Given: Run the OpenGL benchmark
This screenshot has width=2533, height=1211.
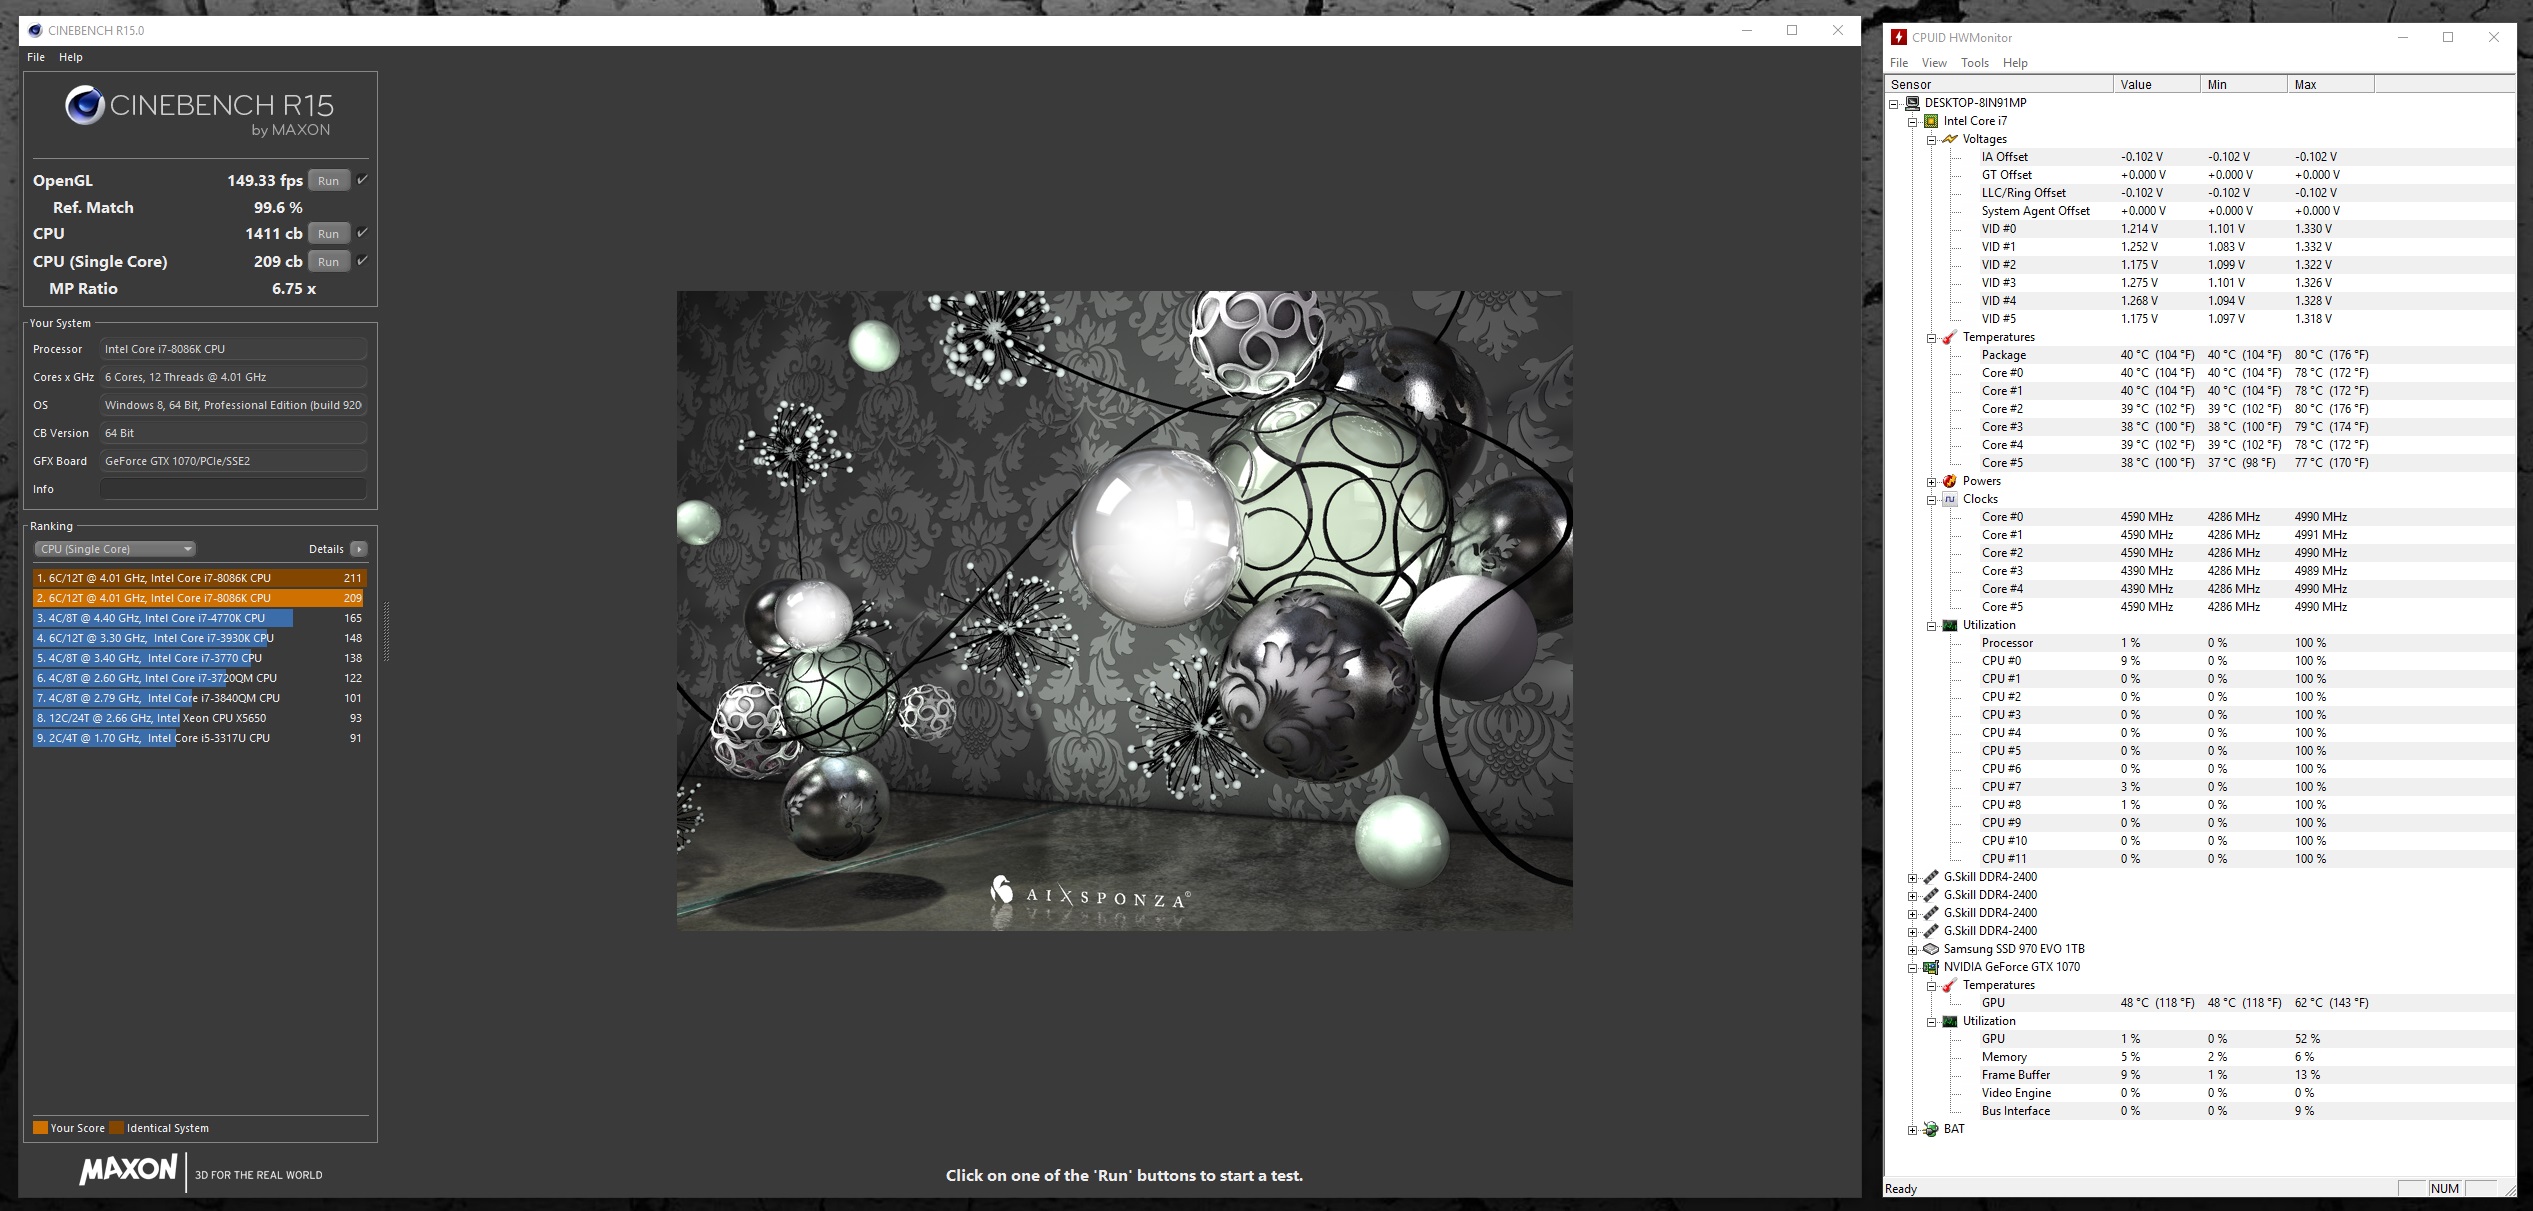Looking at the screenshot, I should pyautogui.click(x=329, y=181).
